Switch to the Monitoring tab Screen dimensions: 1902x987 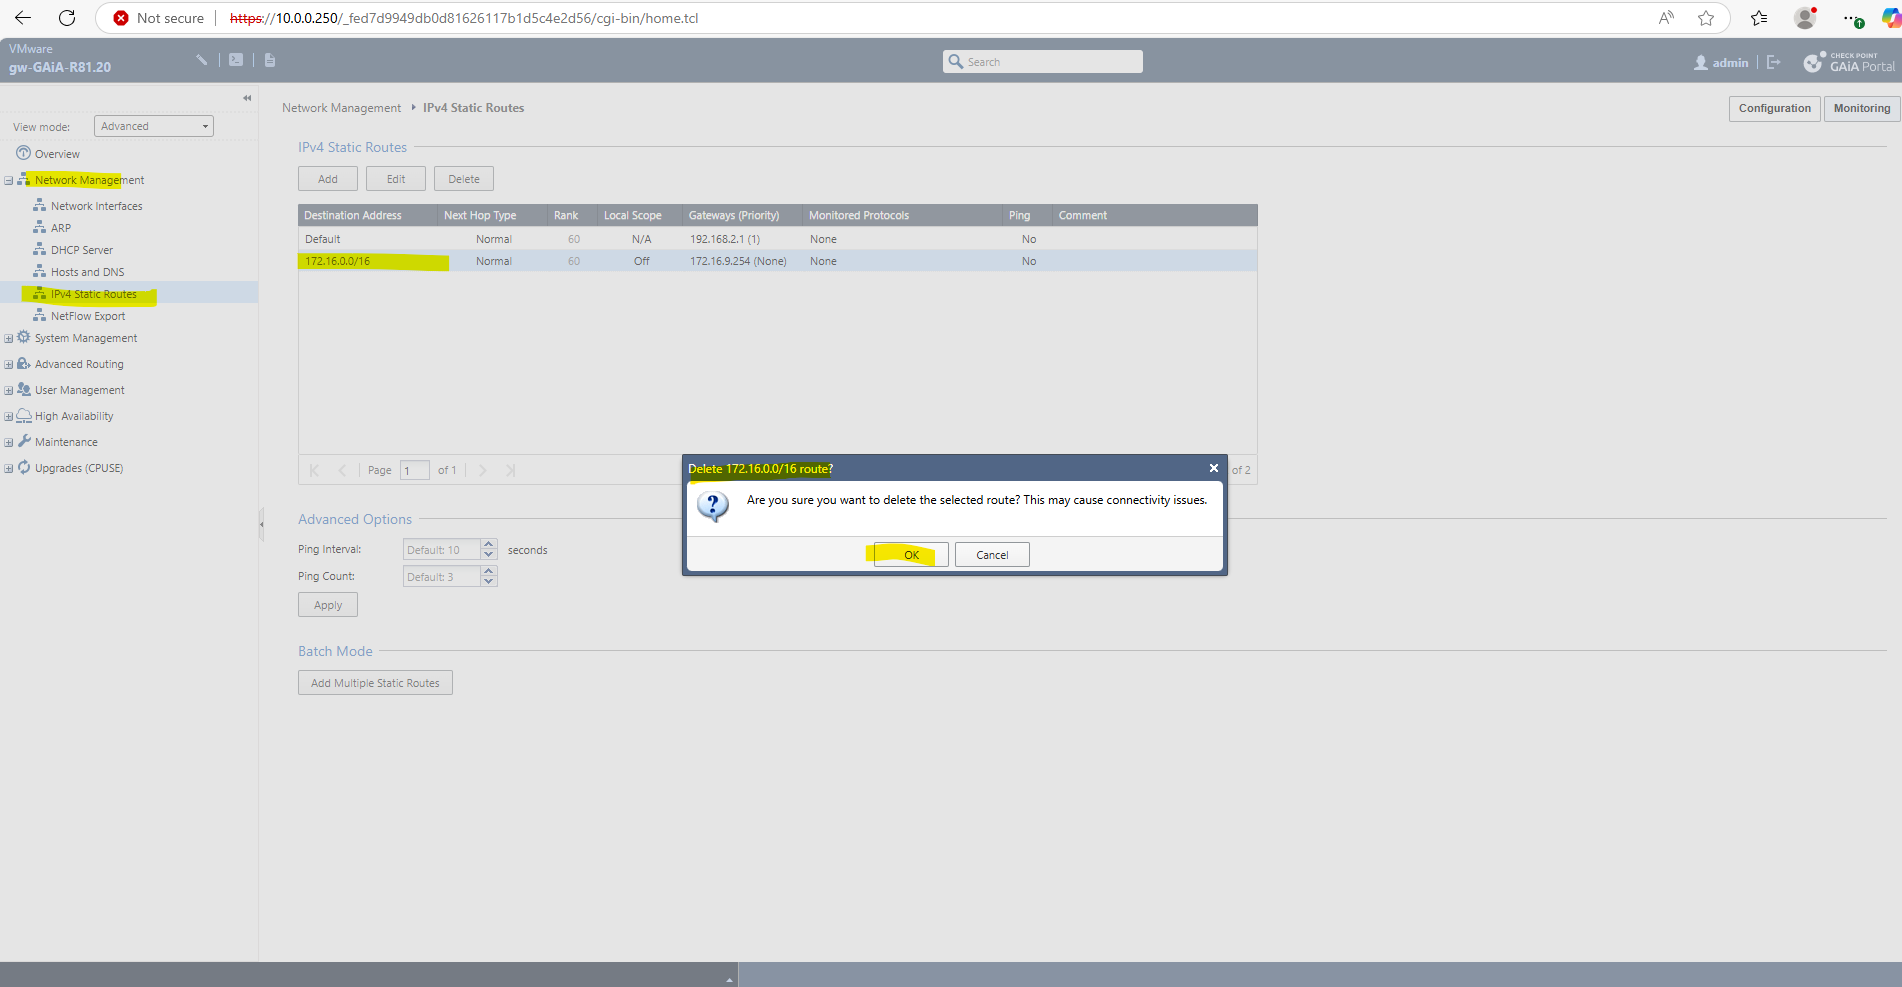(1861, 108)
